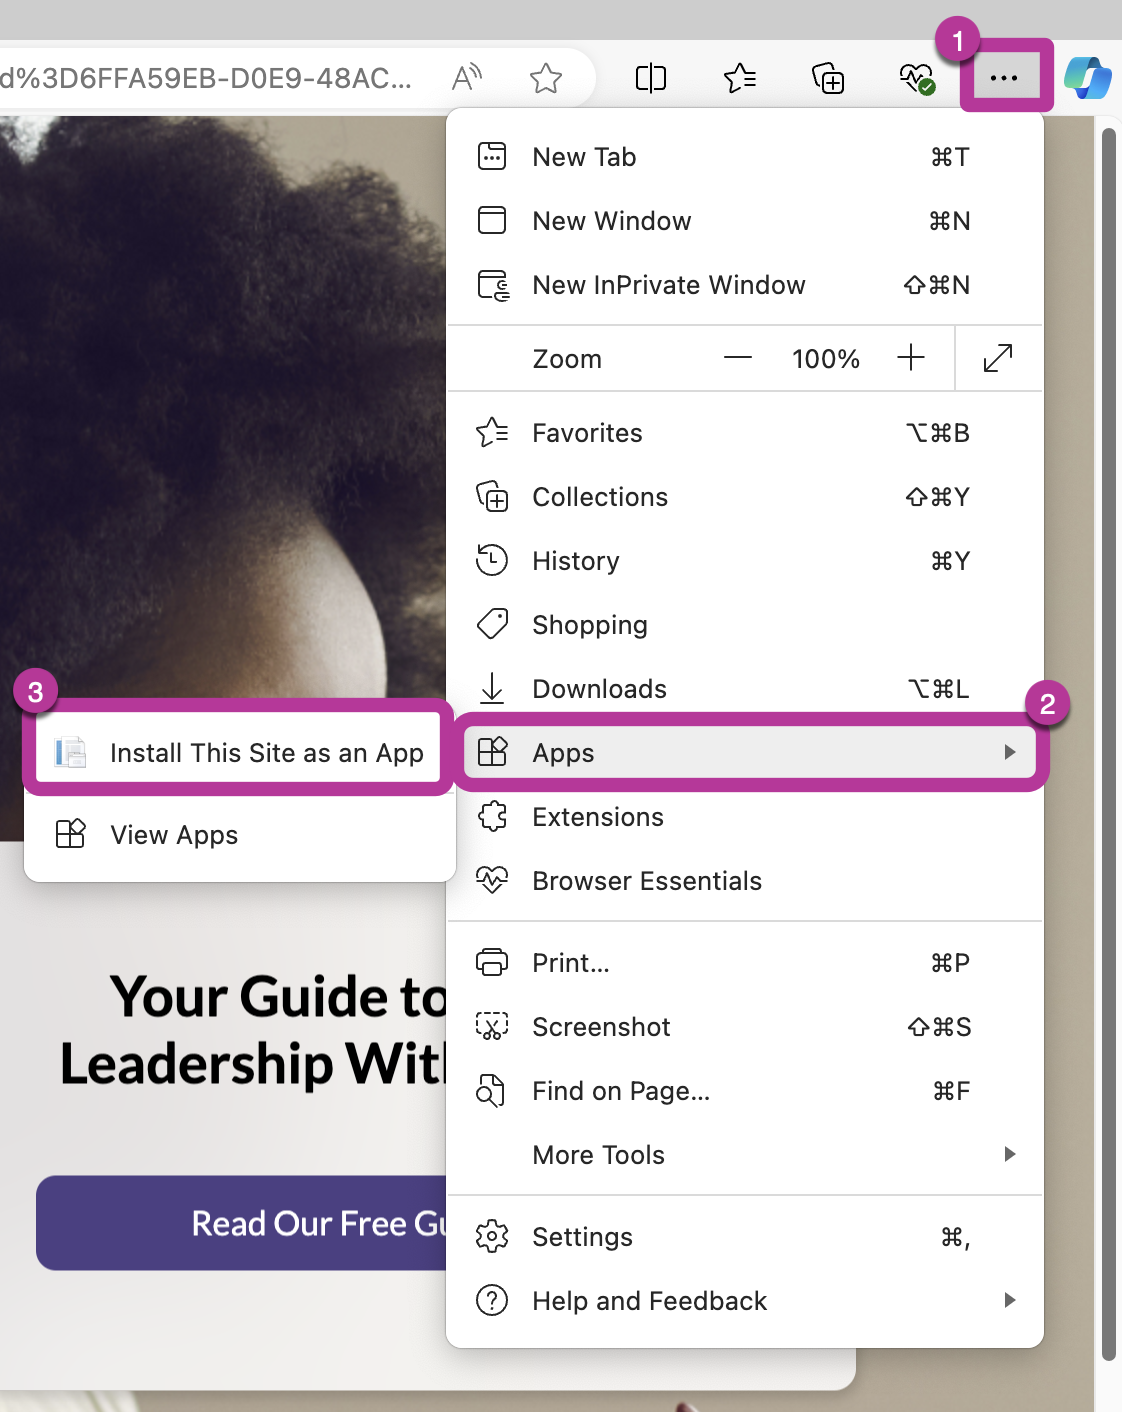
Task: Click the Settings and more ellipsis button
Action: click(x=1003, y=77)
